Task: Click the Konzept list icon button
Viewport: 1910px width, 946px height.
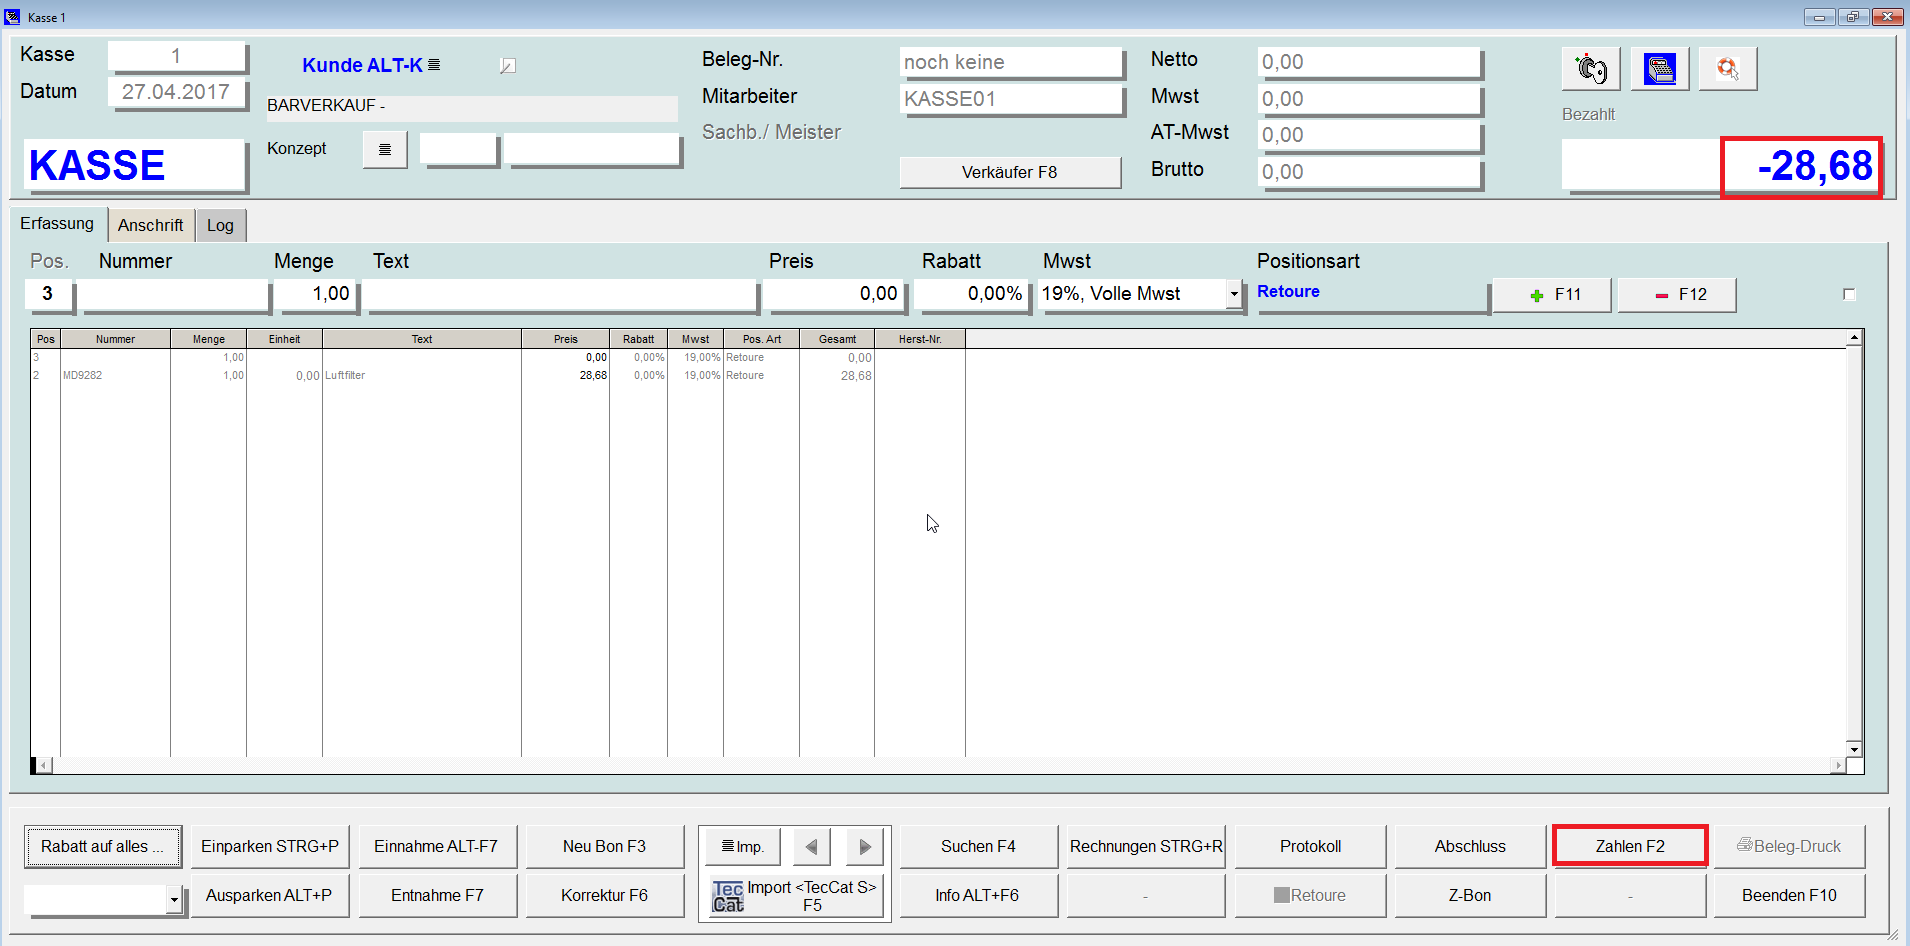Action: pyautogui.click(x=385, y=150)
